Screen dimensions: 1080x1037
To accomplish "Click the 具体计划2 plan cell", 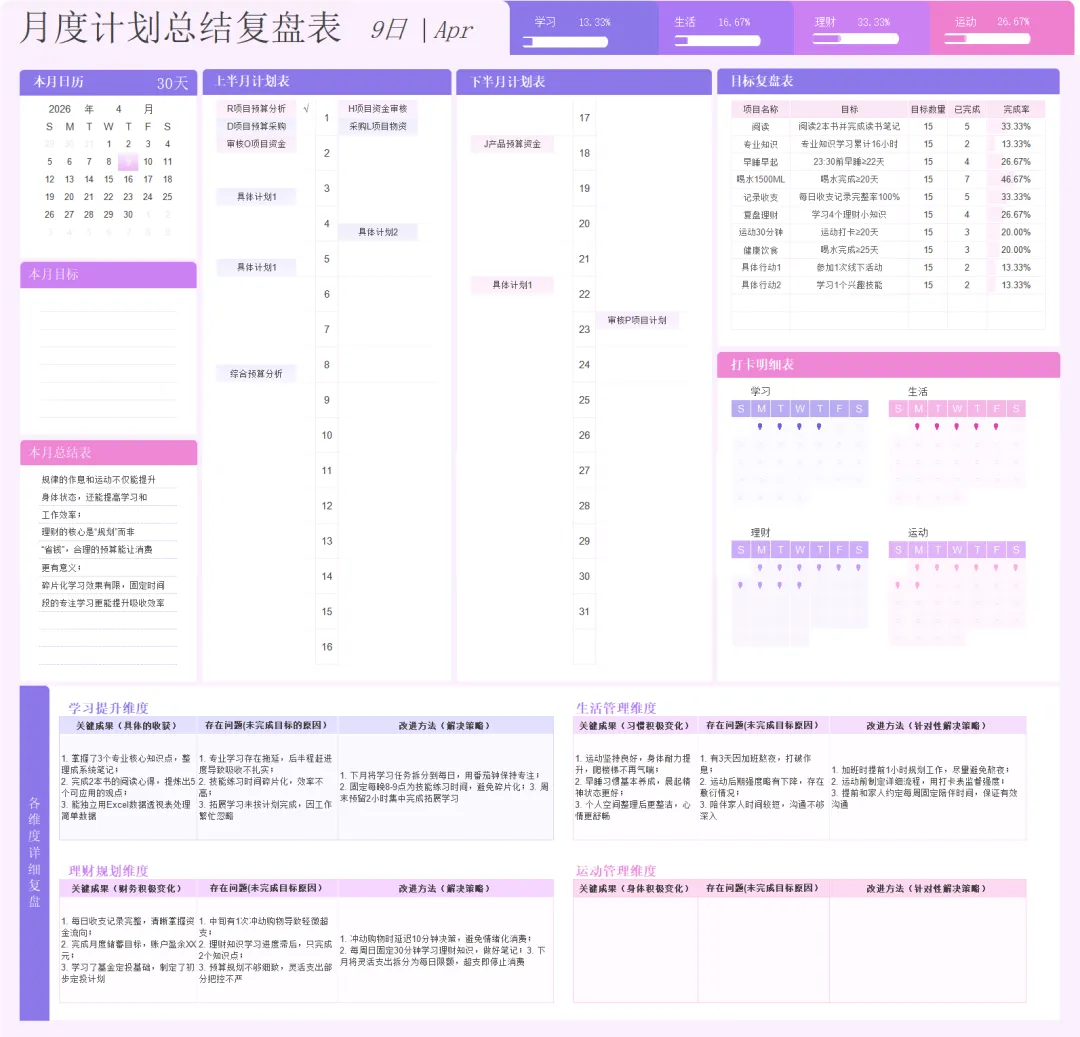I will coord(377,232).
